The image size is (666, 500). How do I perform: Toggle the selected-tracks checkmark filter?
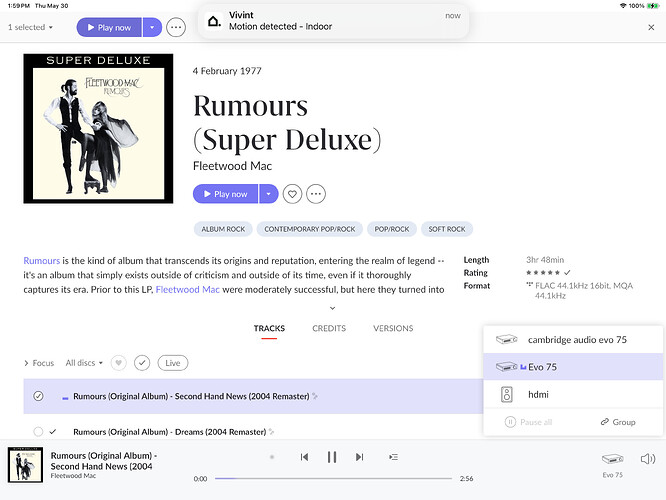[142, 363]
